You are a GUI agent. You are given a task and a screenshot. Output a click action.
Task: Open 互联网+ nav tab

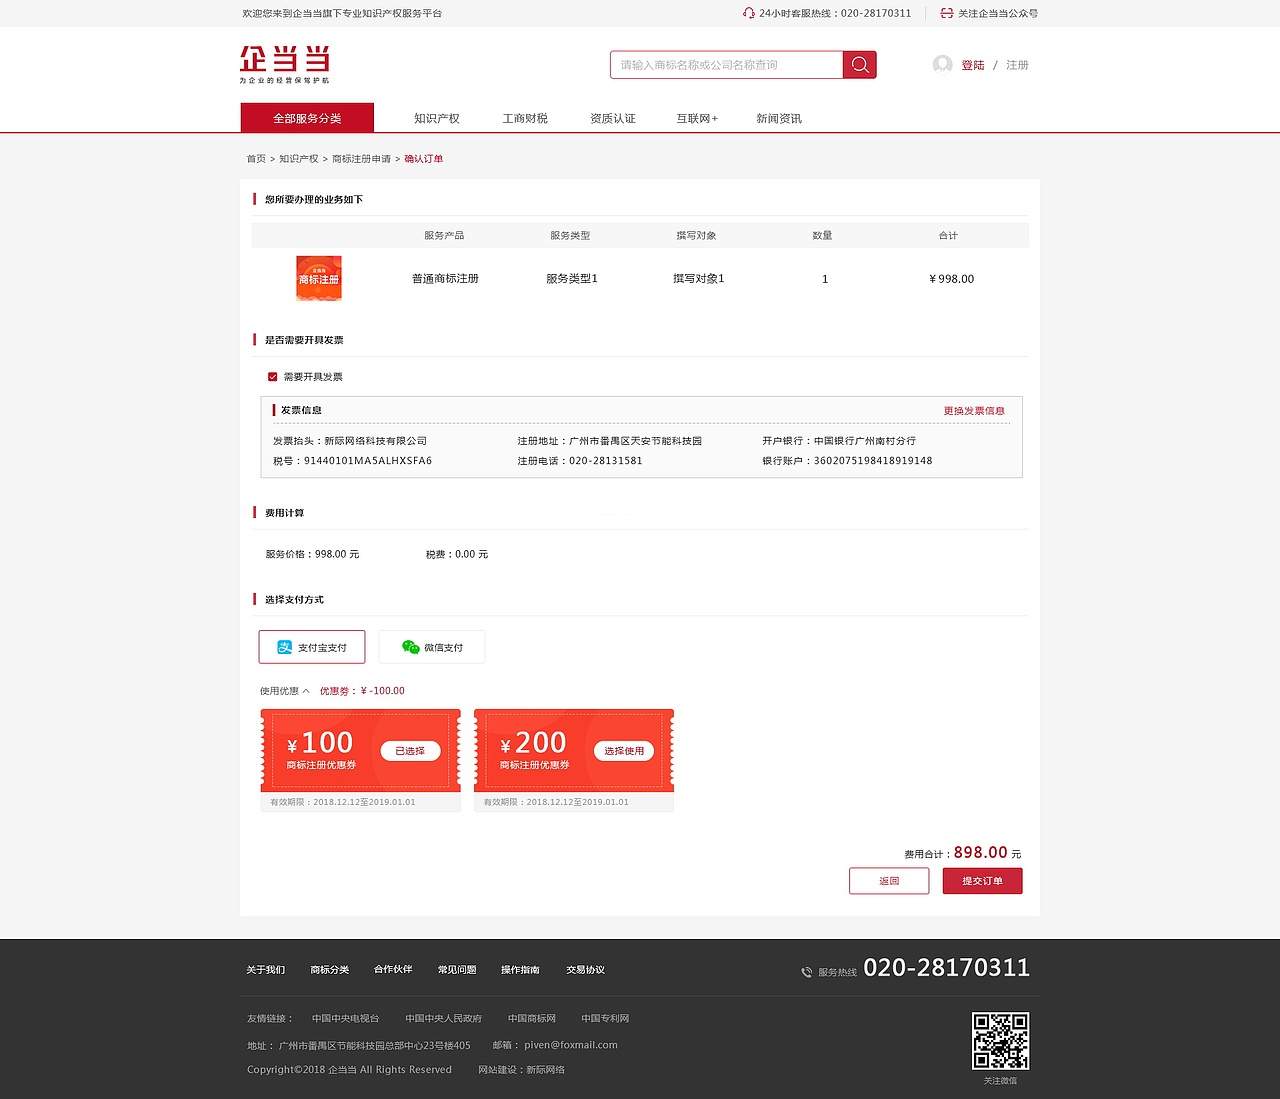(697, 118)
